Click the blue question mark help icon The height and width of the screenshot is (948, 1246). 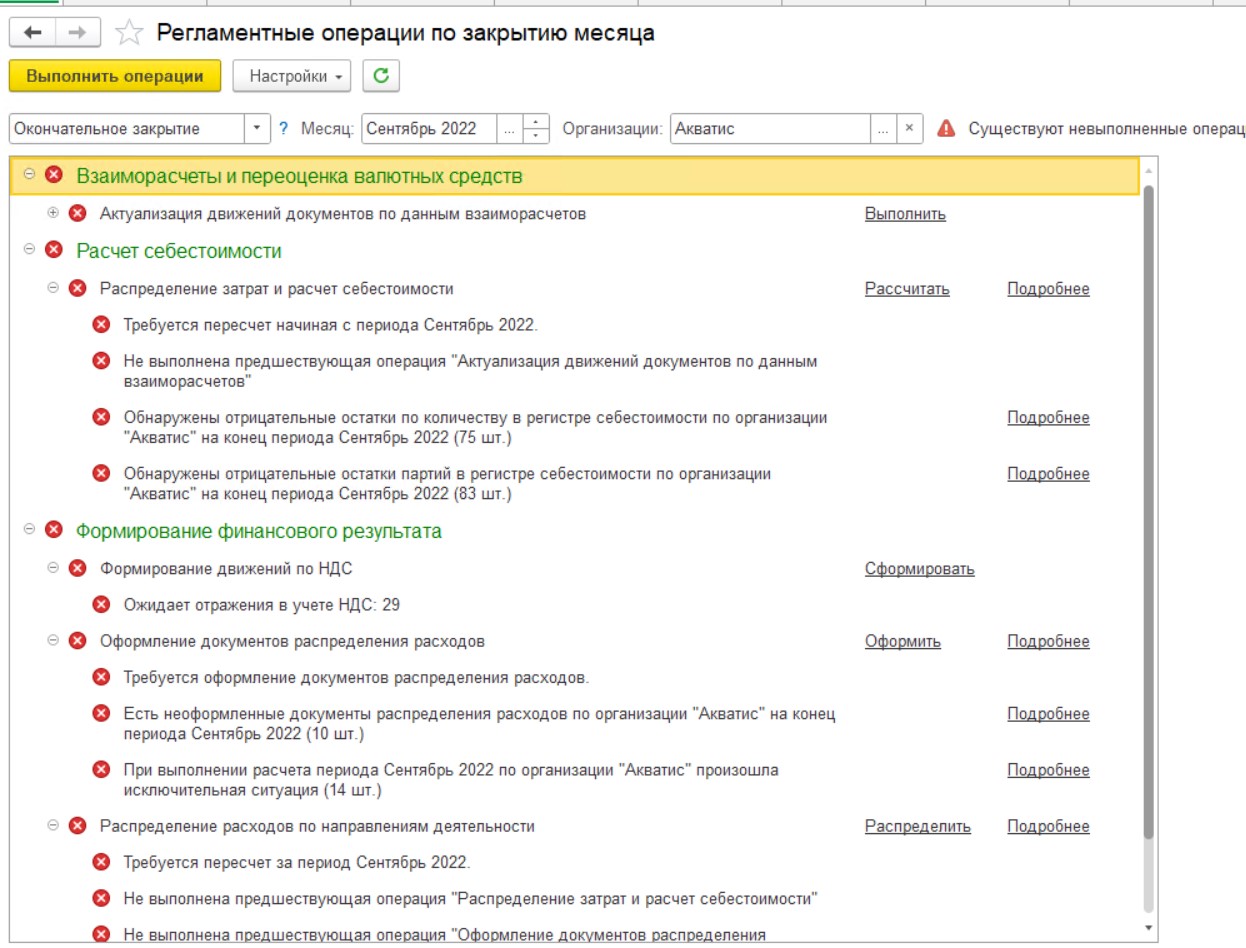283,129
